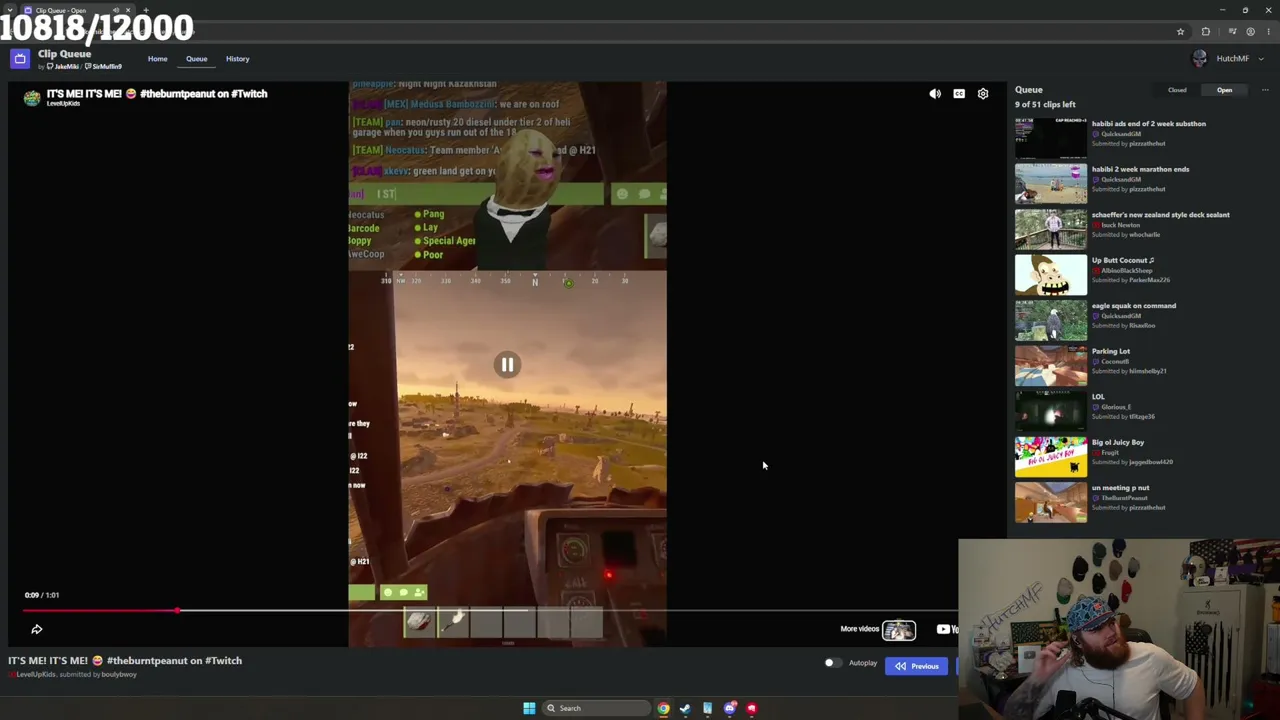This screenshot has width=1280, height=720.
Task: Toggle closed captions on the video
Action: tap(959, 94)
